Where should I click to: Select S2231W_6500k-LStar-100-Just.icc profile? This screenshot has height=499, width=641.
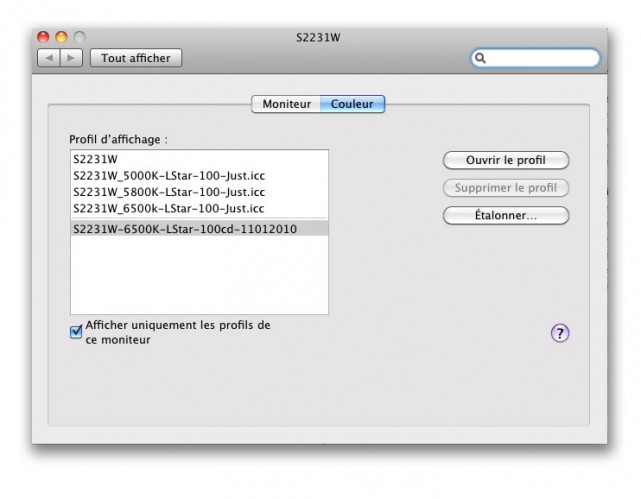click(x=199, y=208)
